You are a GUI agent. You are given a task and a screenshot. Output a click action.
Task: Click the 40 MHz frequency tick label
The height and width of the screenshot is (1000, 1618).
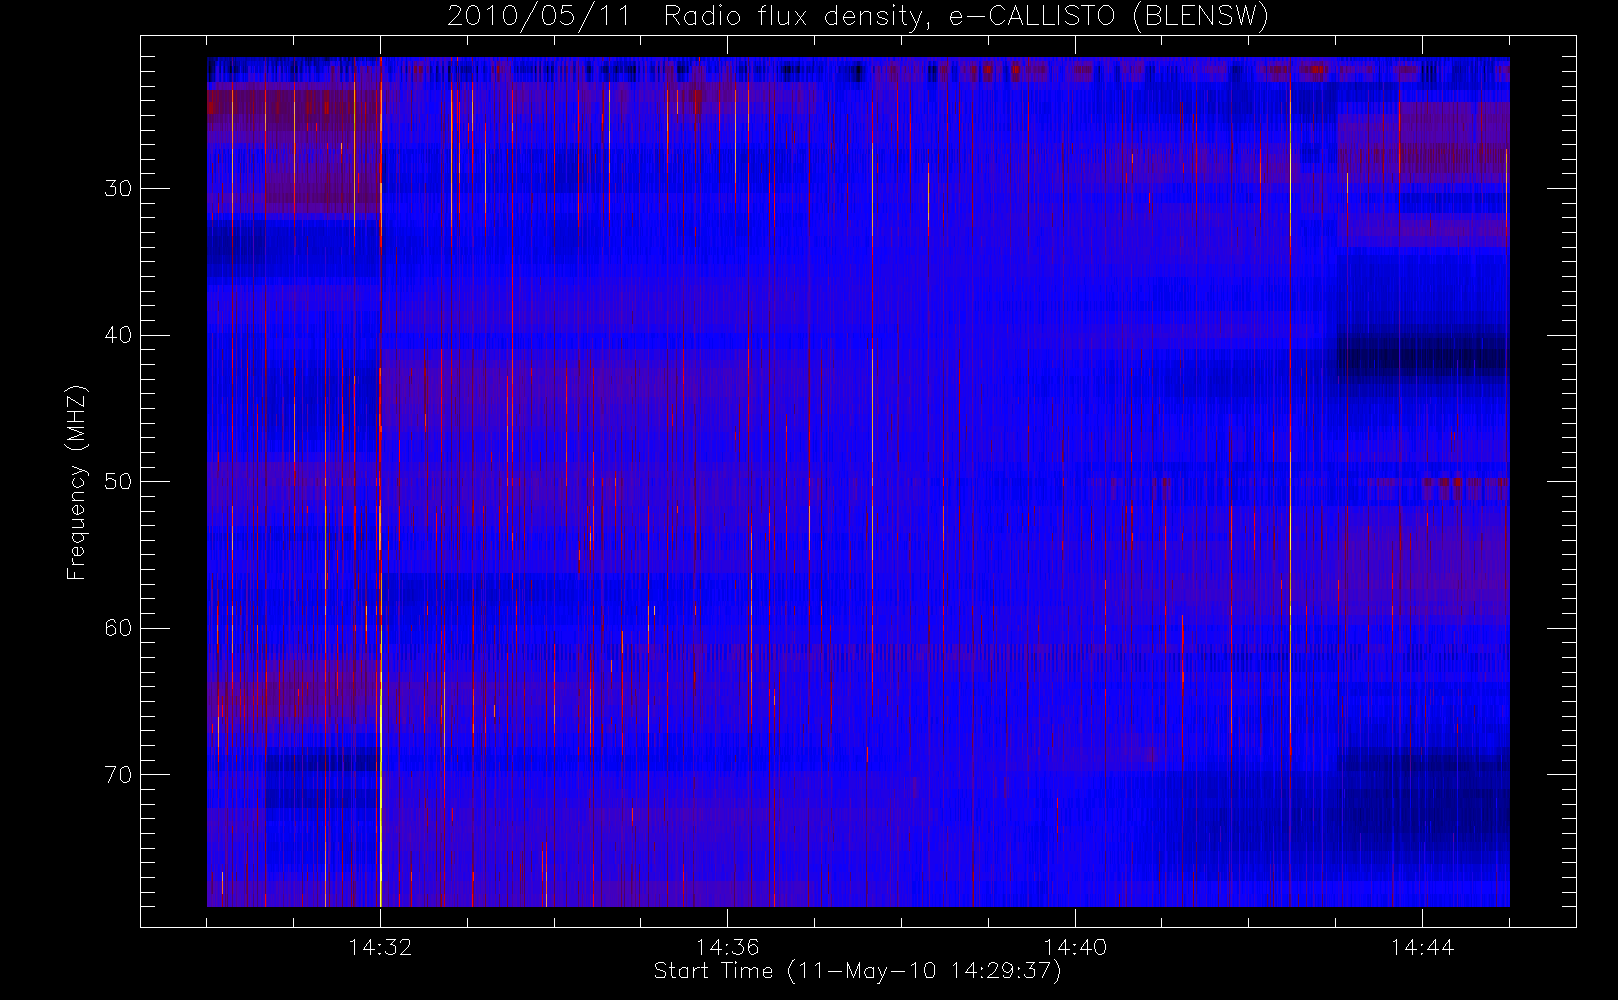point(118,335)
